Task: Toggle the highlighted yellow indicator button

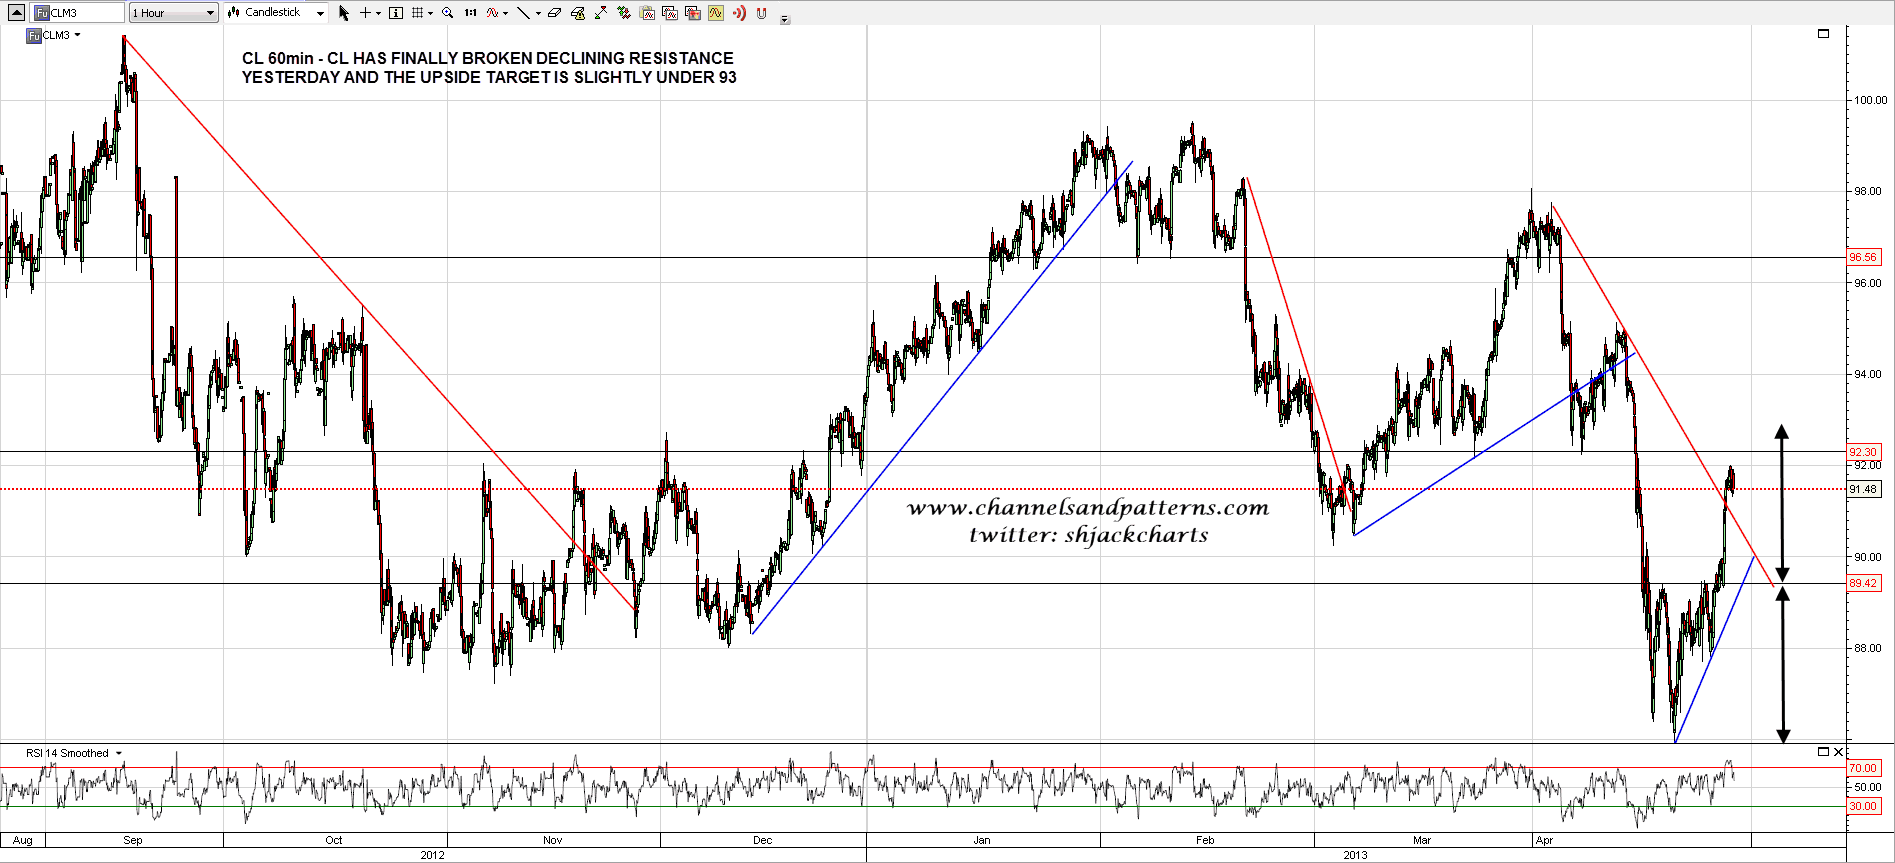Action: point(716,13)
